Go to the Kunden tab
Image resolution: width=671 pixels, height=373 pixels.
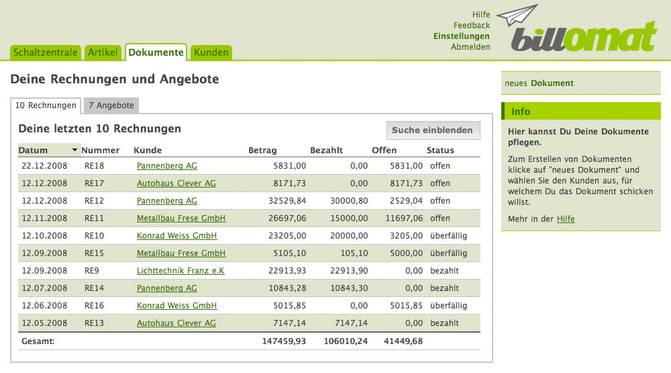[x=211, y=52]
